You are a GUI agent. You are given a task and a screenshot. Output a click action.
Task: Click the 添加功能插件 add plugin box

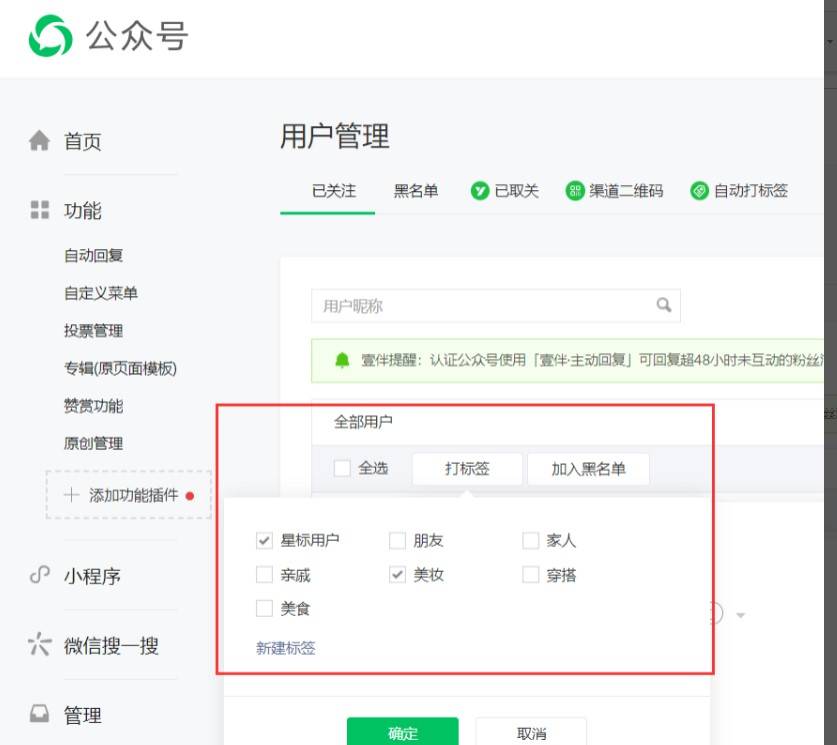(129, 495)
